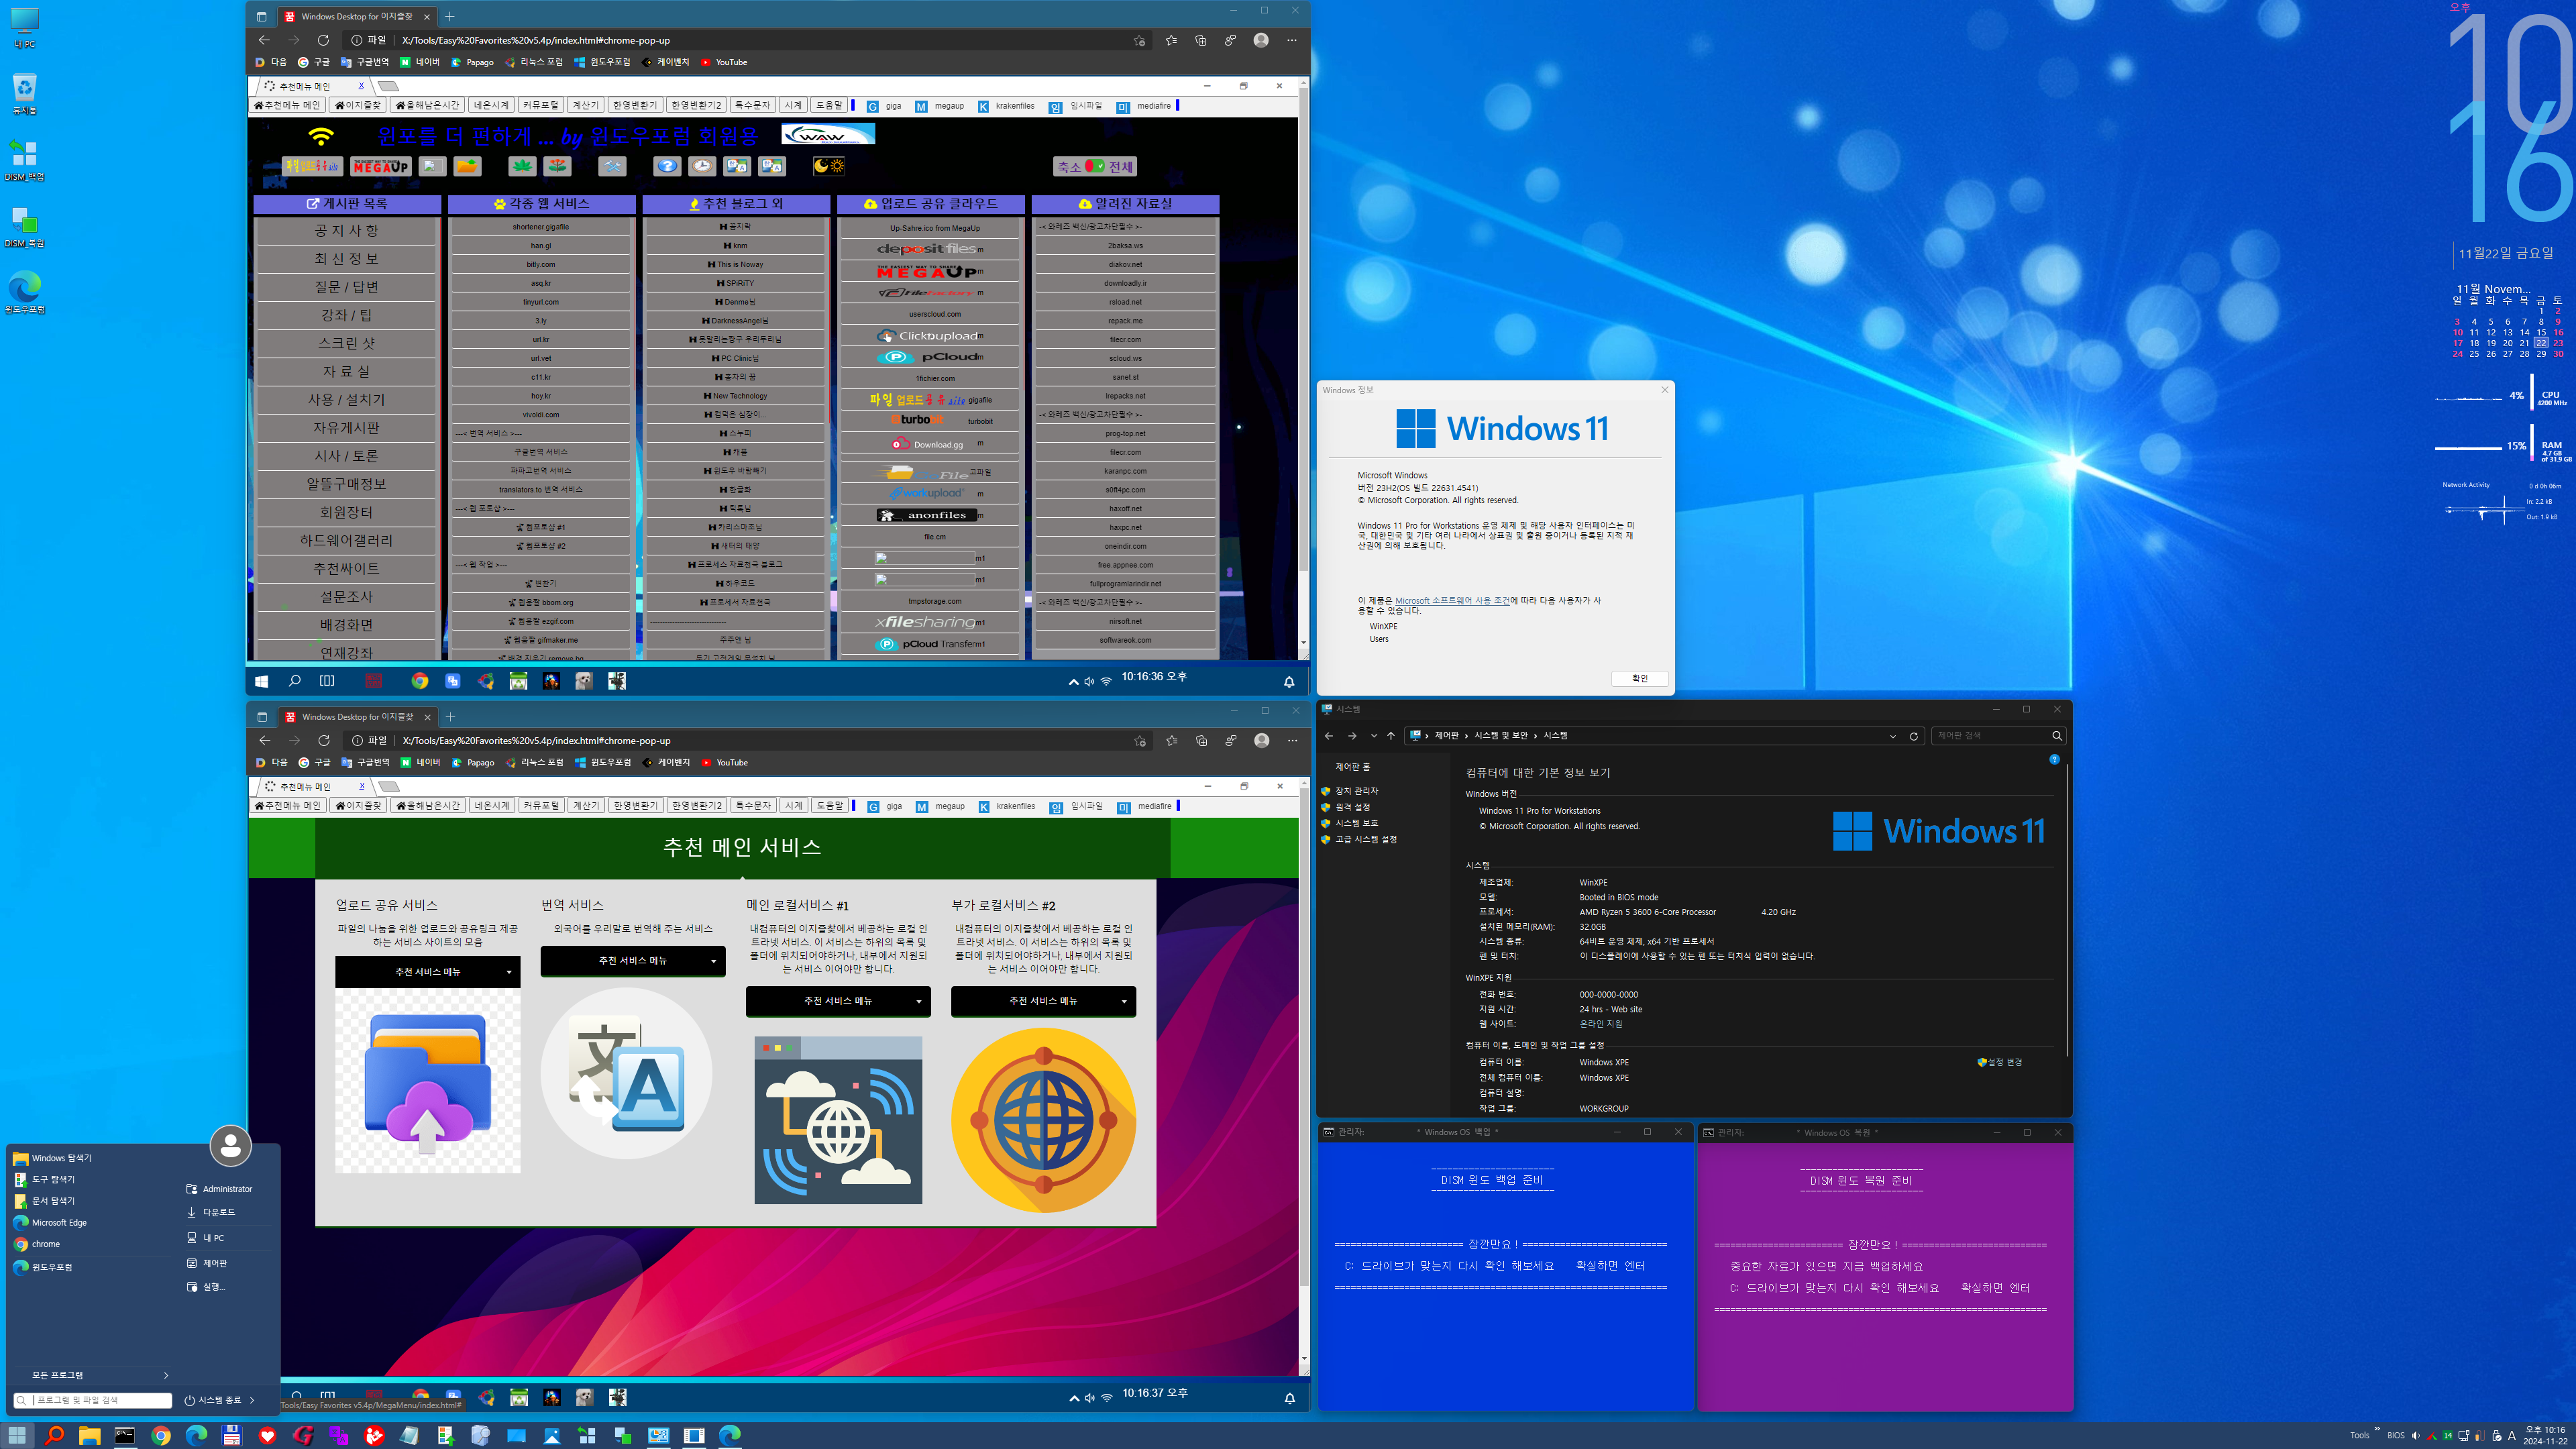2576x1449 pixels.
Task: Open 커뮤포털 tab in the top browser page
Action: tap(541, 105)
